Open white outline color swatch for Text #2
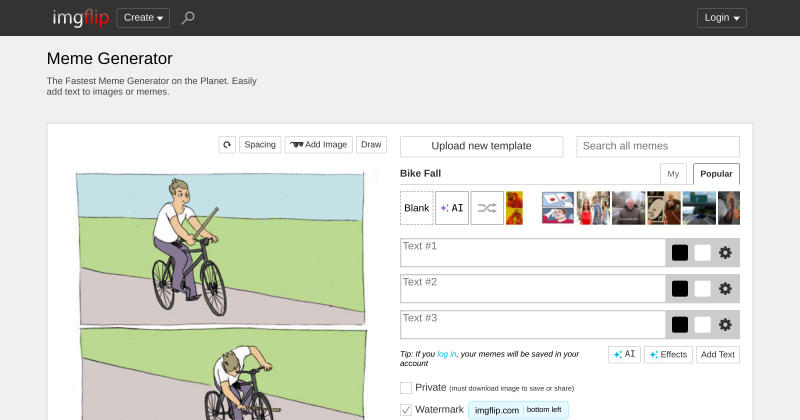The width and height of the screenshot is (800, 420). [x=702, y=289]
